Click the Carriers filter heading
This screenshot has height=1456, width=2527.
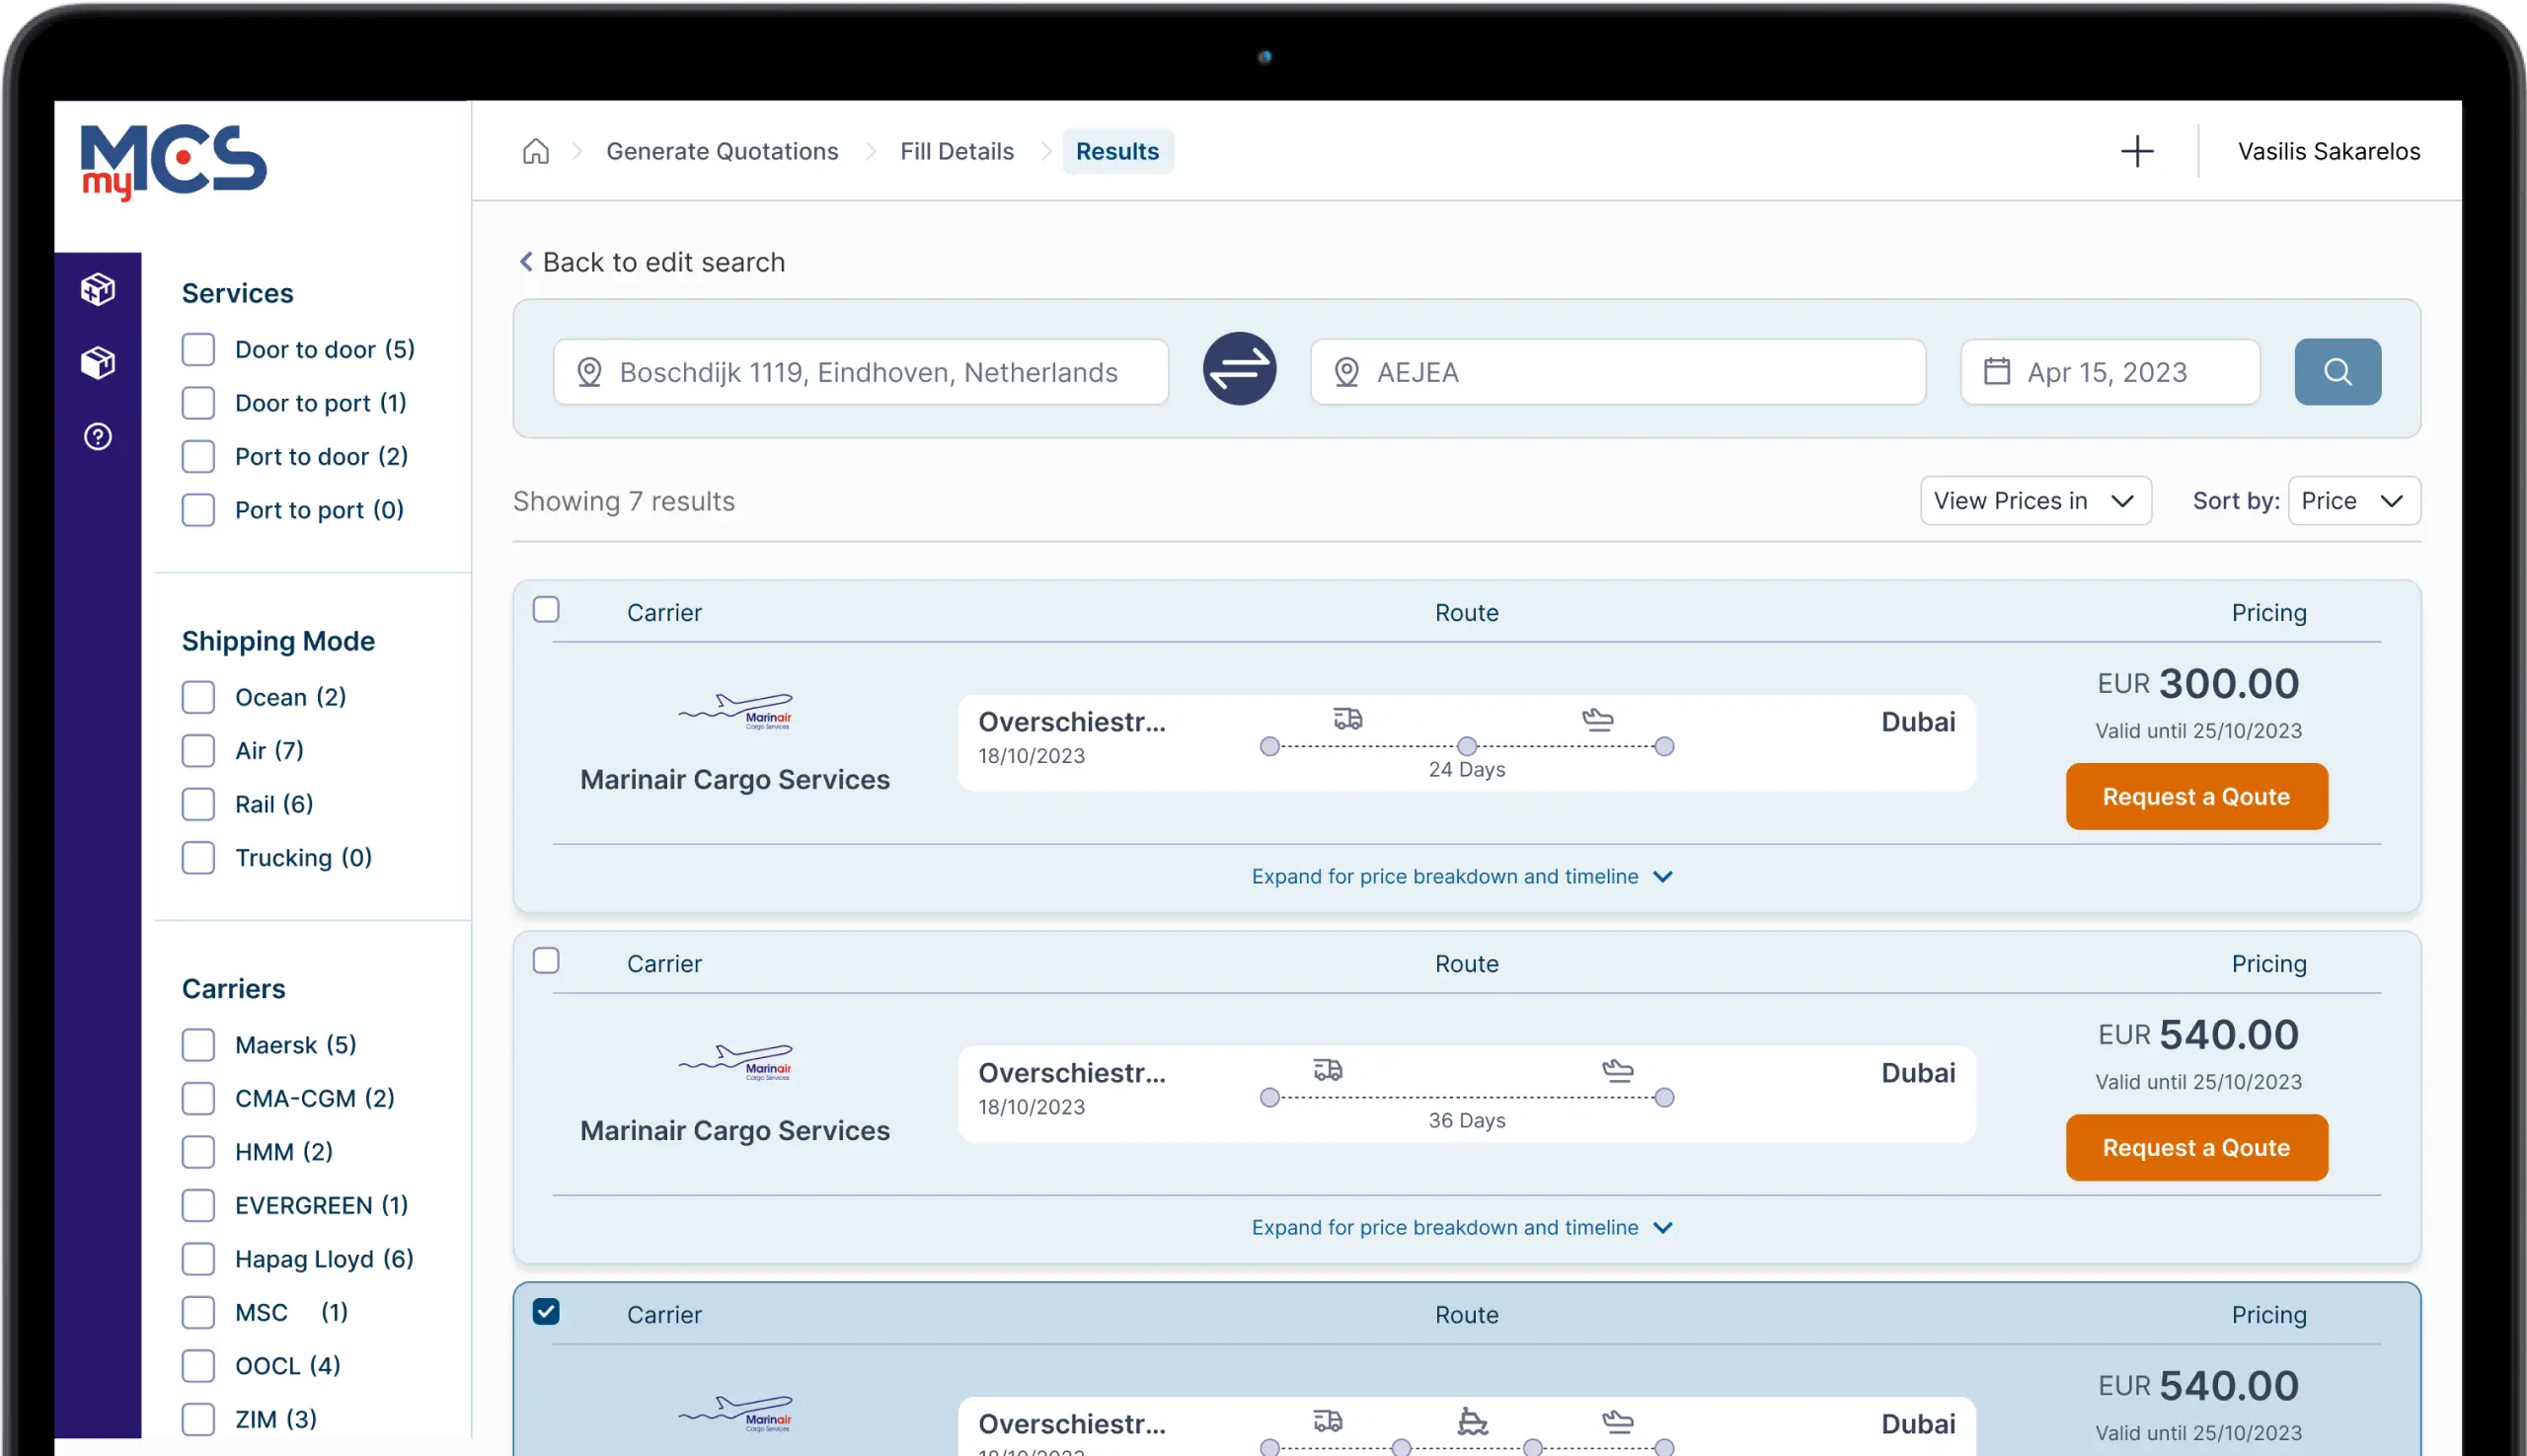tap(233, 989)
